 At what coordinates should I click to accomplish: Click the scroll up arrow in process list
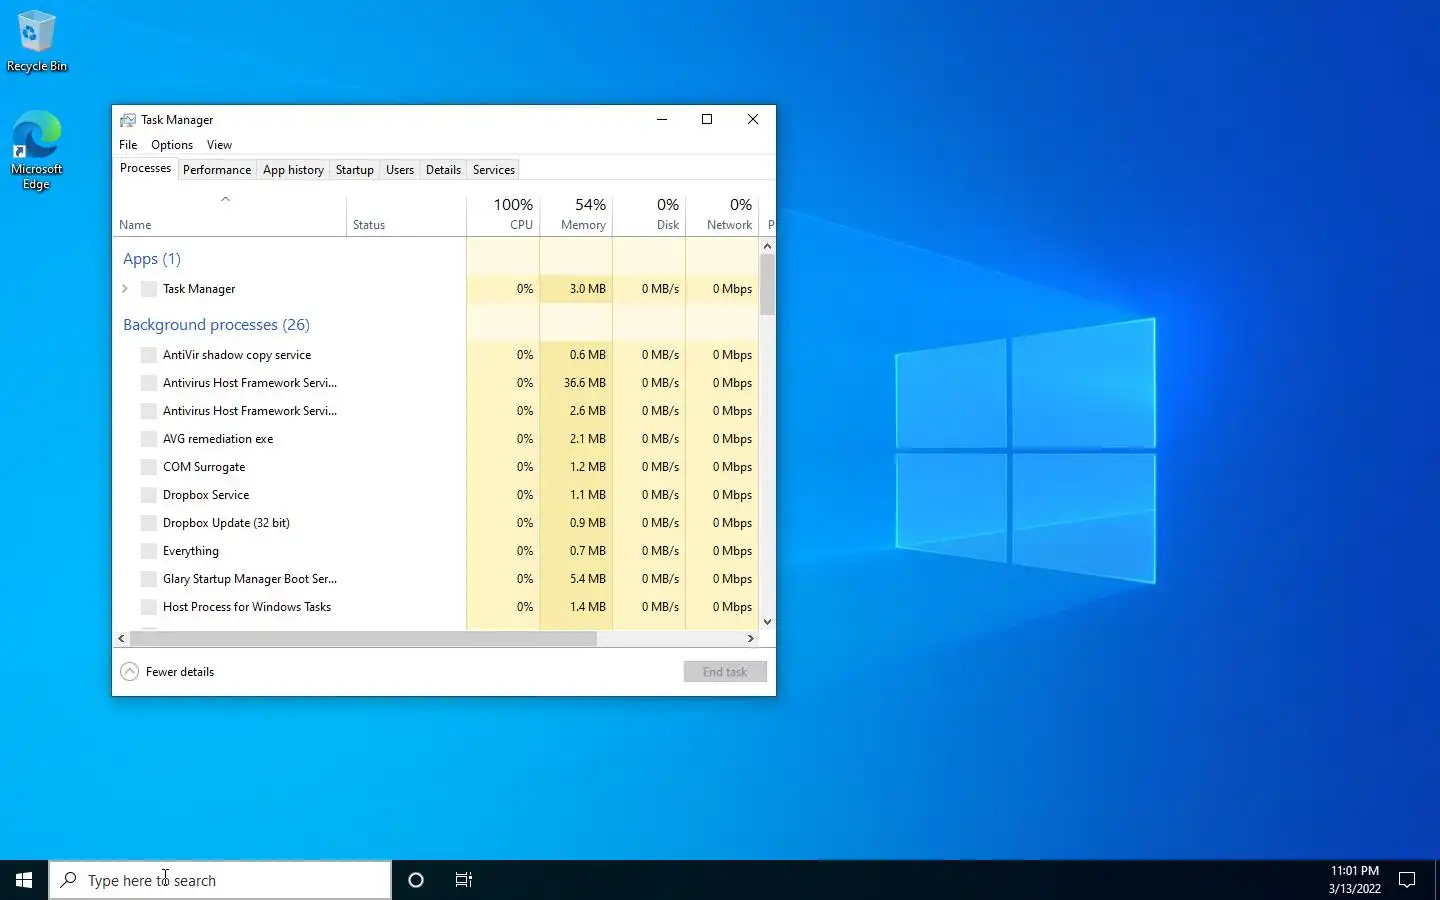[768, 246]
